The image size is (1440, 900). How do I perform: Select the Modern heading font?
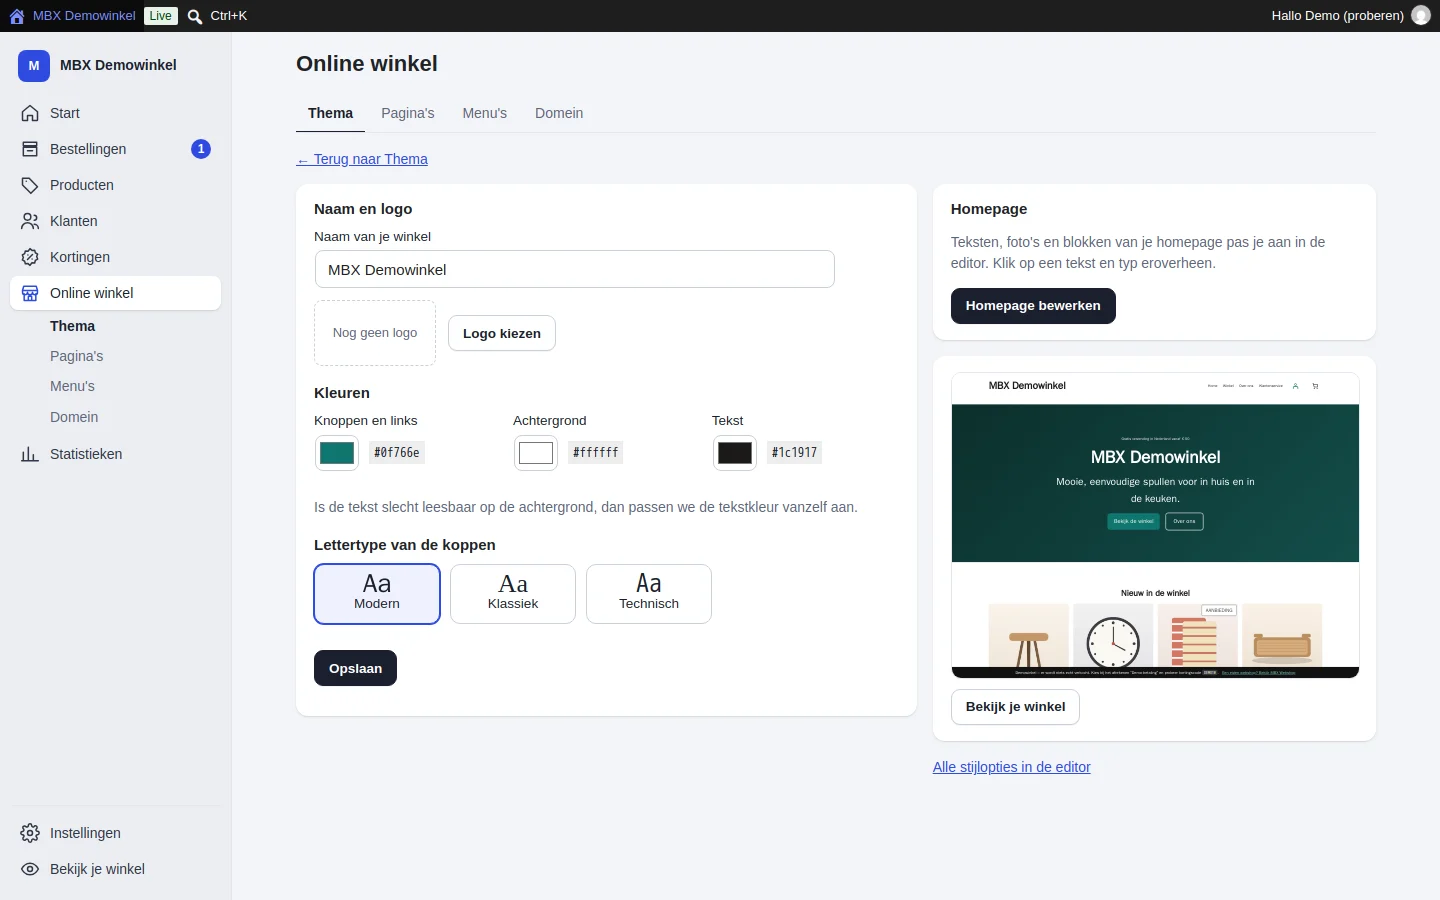point(377,594)
